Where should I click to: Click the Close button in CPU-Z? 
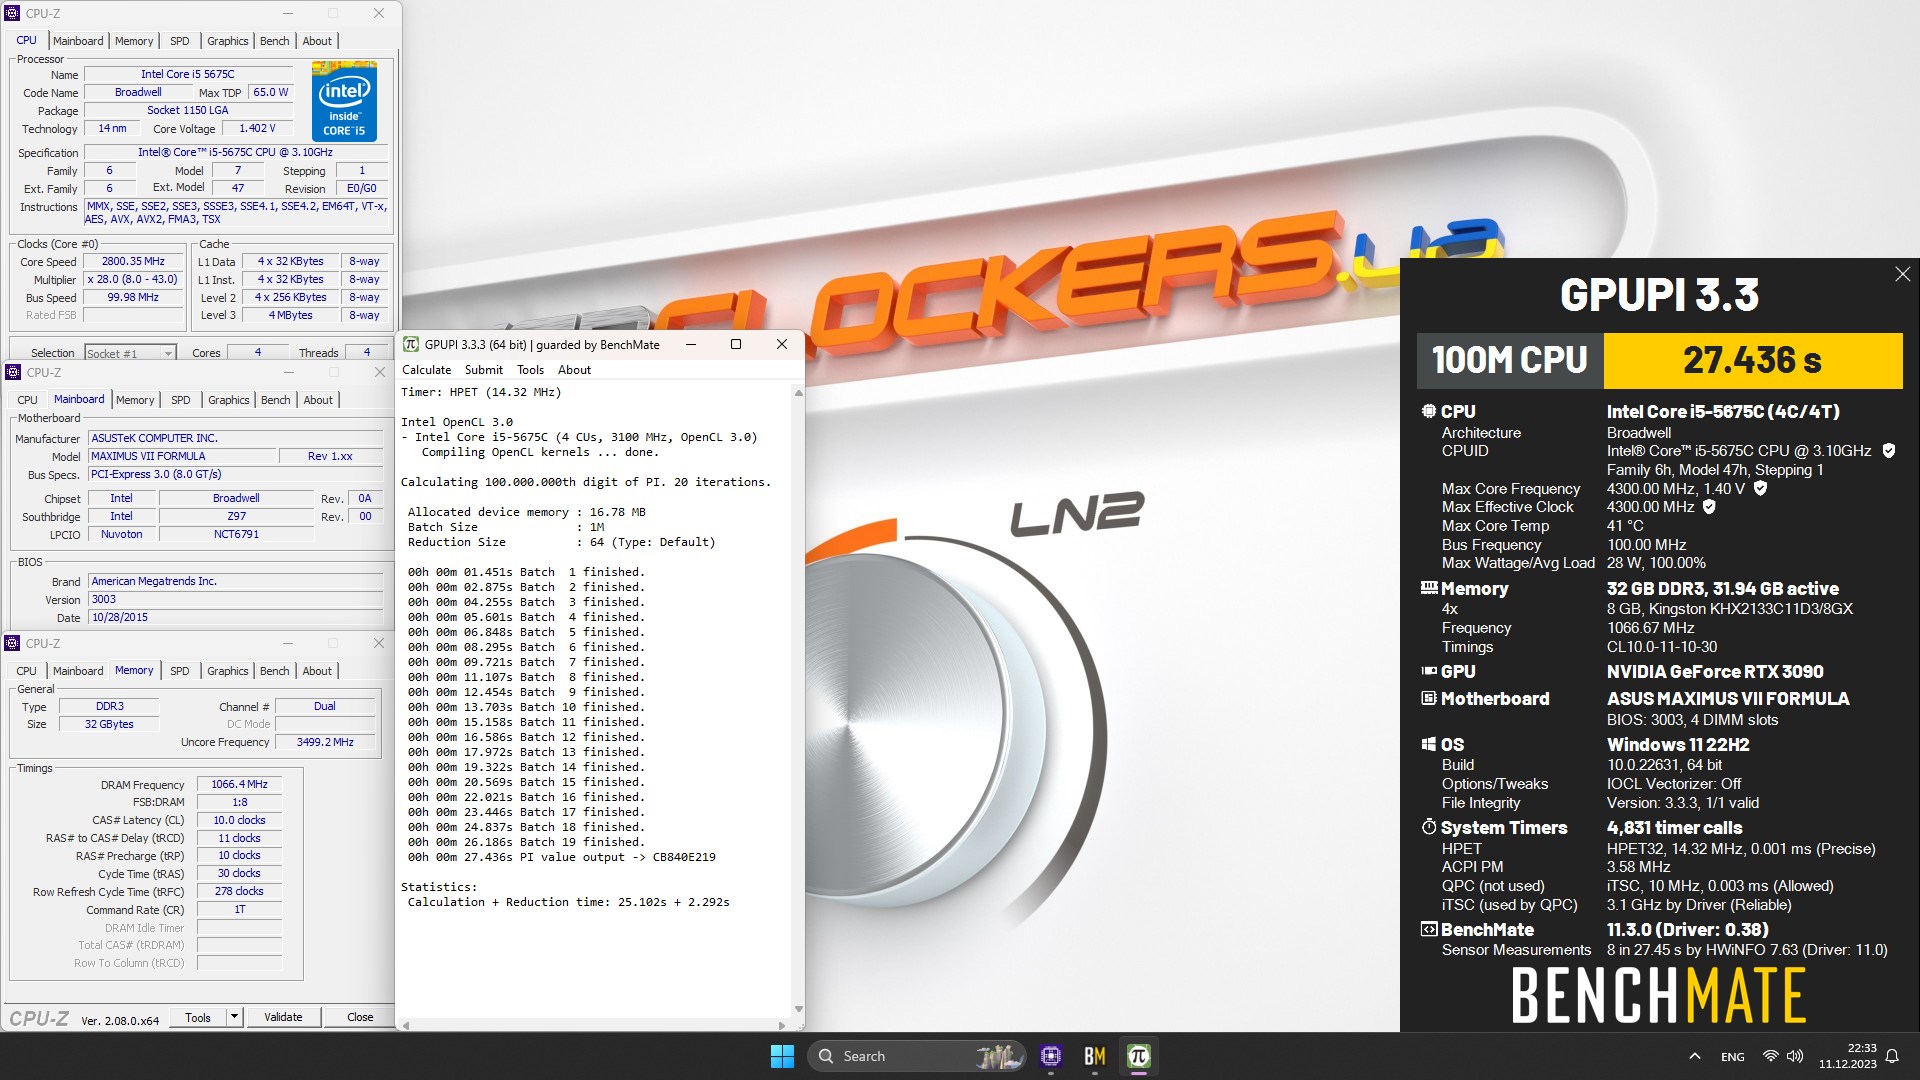pyautogui.click(x=360, y=1017)
